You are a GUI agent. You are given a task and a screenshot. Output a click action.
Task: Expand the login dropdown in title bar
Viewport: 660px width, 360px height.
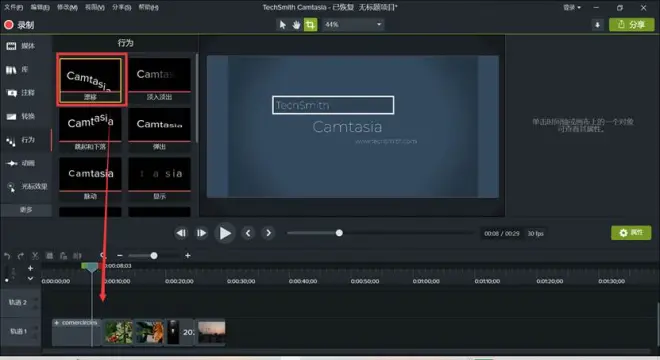pos(572,8)
